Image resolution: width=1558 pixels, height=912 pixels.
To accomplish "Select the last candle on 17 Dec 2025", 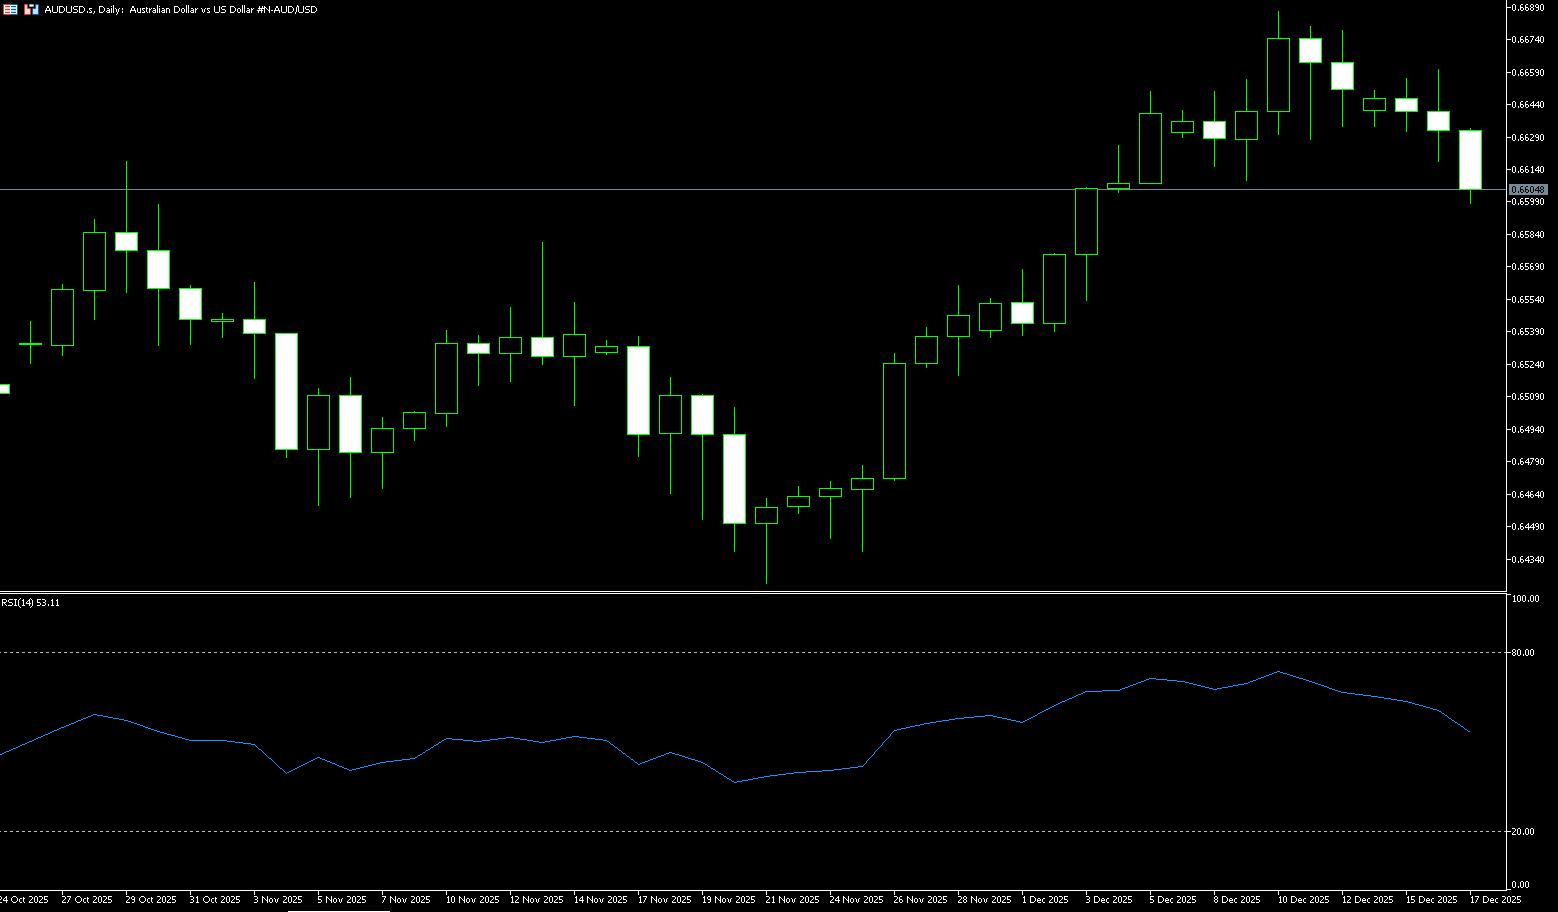I will [x=1470, y=160].
